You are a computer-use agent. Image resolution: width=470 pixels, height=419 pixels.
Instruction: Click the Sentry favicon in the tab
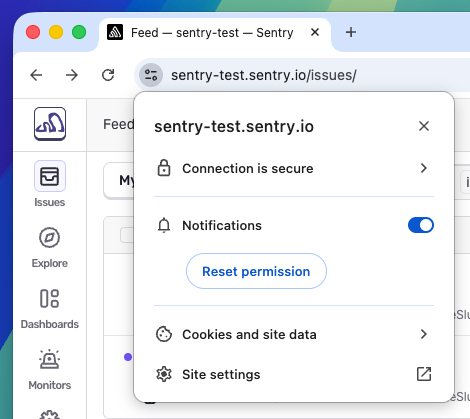[x=115, y=32]
